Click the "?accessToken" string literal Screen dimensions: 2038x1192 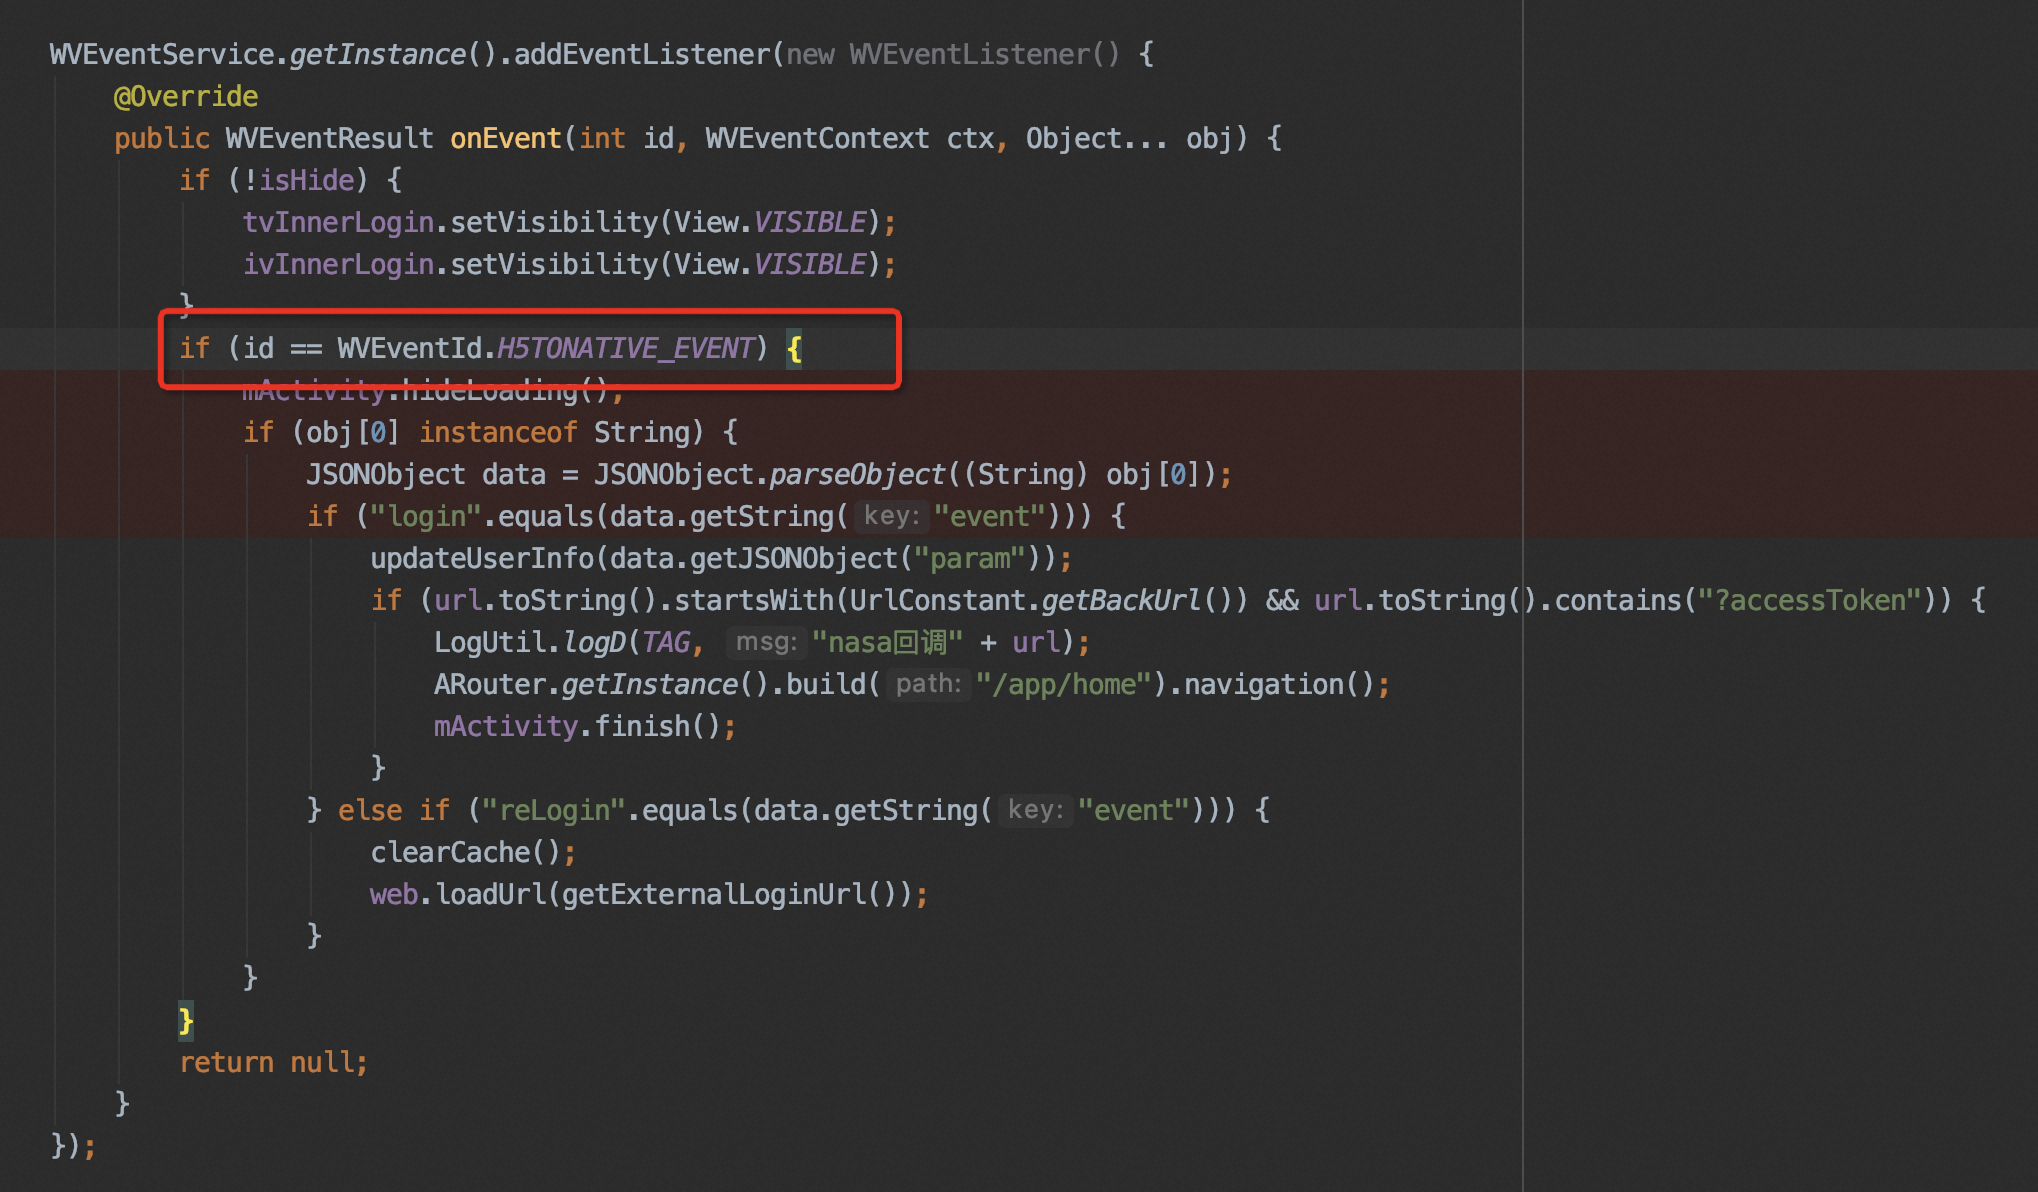(x=1809, y=600)
